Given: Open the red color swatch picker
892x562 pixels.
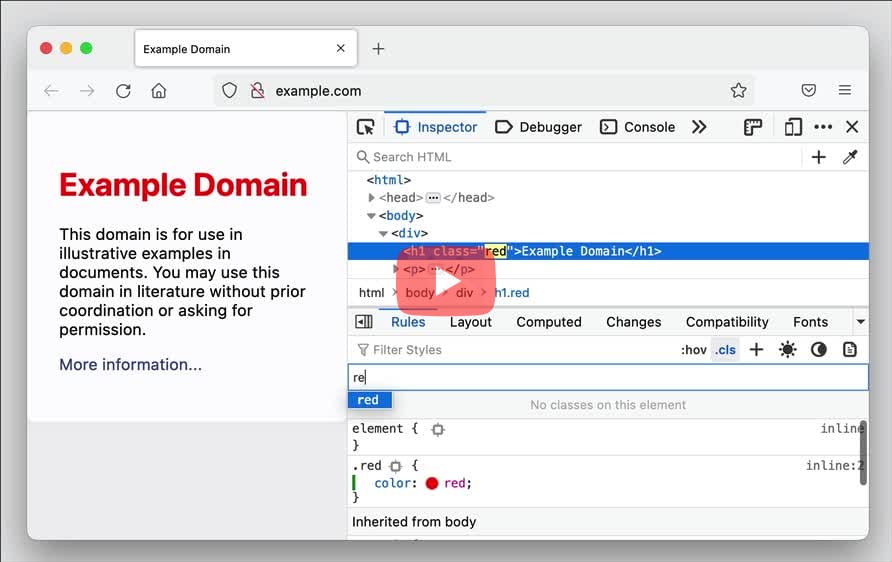Looking at the screenshot, I should (x=432, y=483).
